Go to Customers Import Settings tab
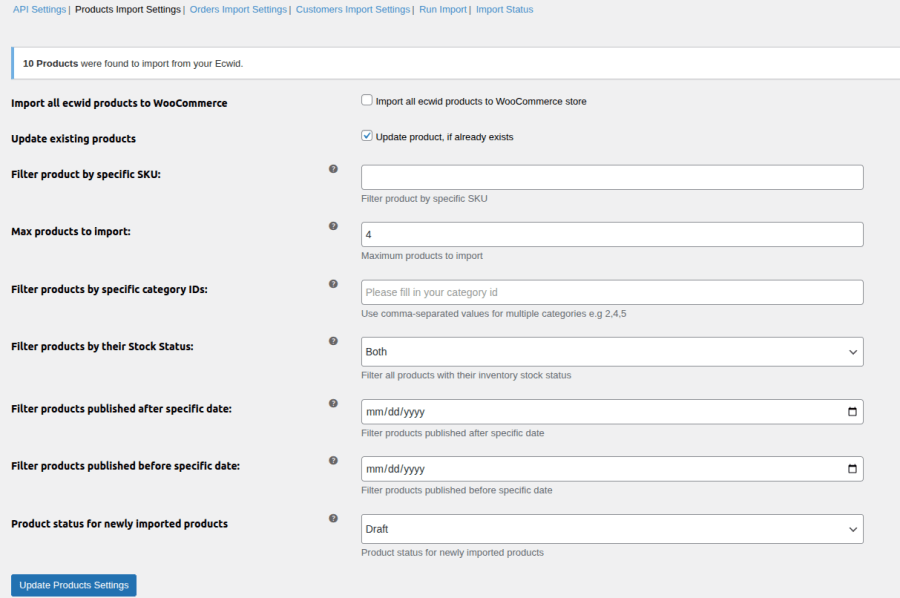 tap(353, 10)
